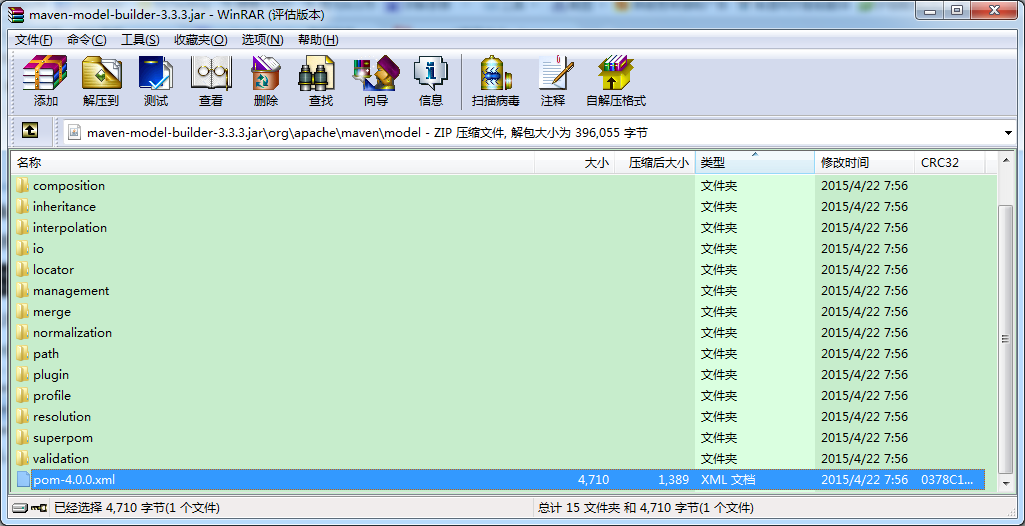Select the plugin folder row
Screen dimensions: 1025x526
pyautogui.click(x=500, y=374)
